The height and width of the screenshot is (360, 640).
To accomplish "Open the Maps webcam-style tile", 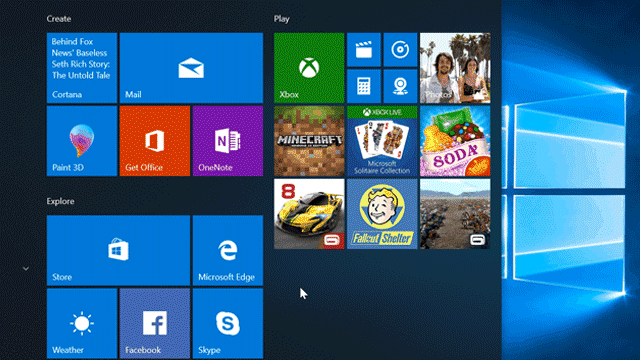I will (400, 86).
